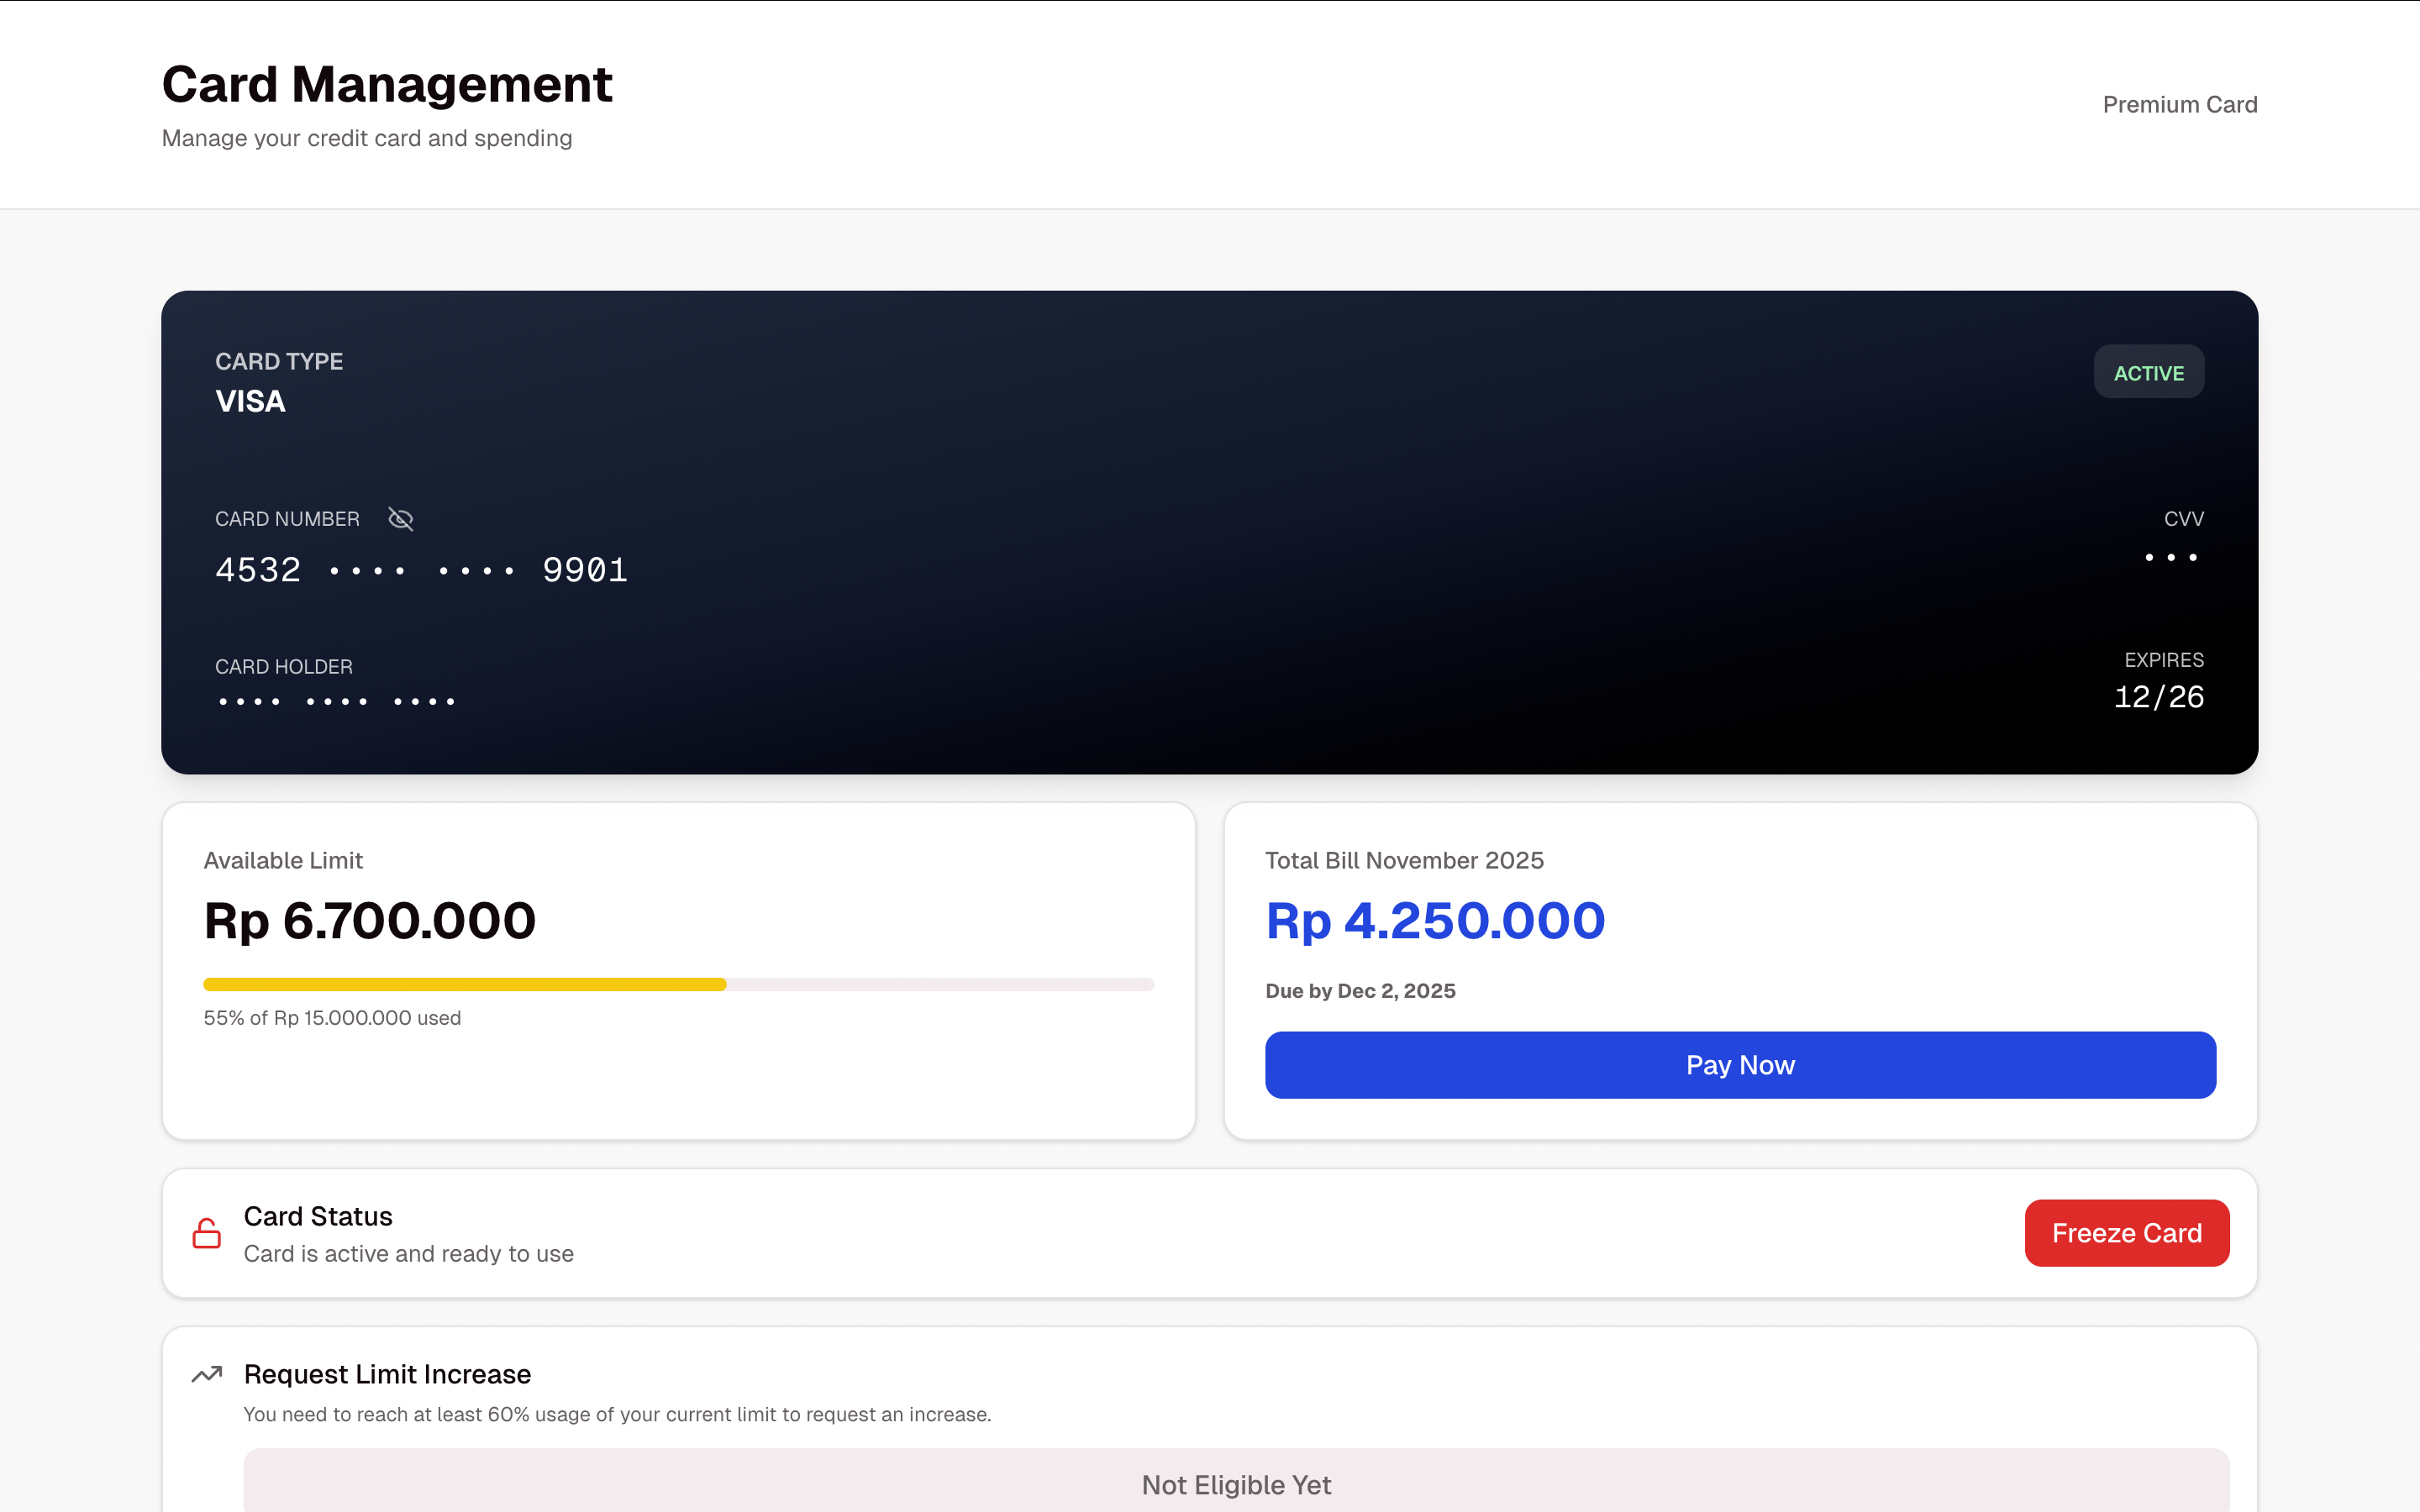
Task: Click the trending-up limit increase icon
Action: click(x=207, y=1375)
